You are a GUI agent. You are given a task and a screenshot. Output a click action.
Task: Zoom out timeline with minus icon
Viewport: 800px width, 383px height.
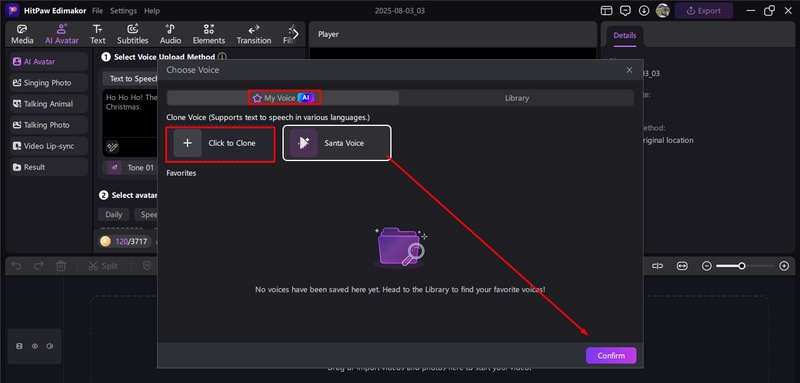click(x=706, y=266)
